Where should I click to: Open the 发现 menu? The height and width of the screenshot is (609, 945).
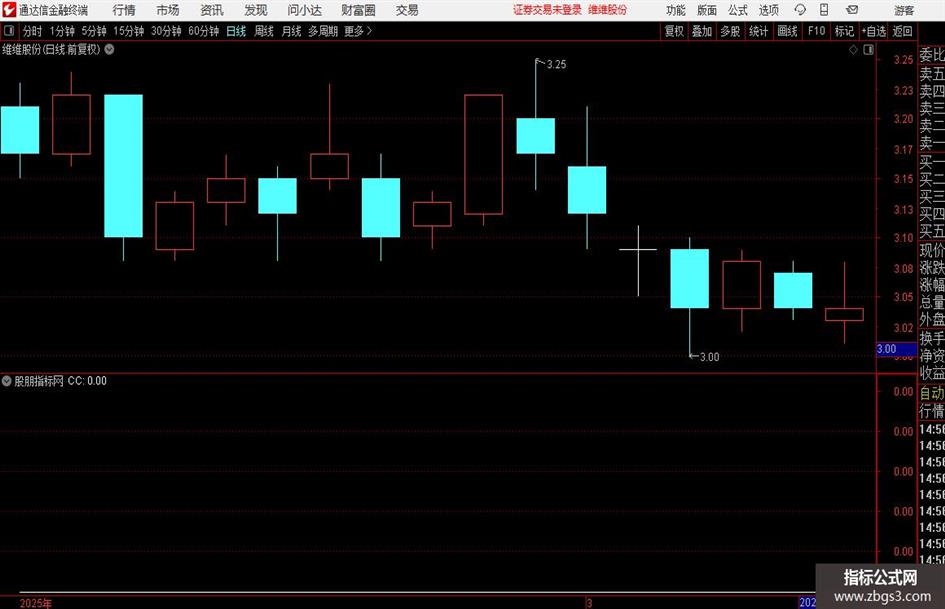(256, 10)
